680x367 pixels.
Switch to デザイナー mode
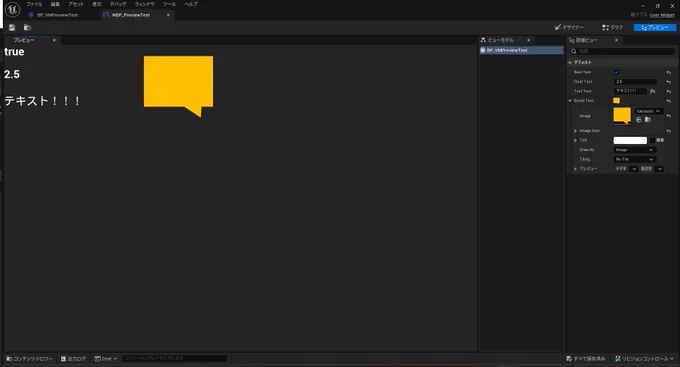click(569, 28)
